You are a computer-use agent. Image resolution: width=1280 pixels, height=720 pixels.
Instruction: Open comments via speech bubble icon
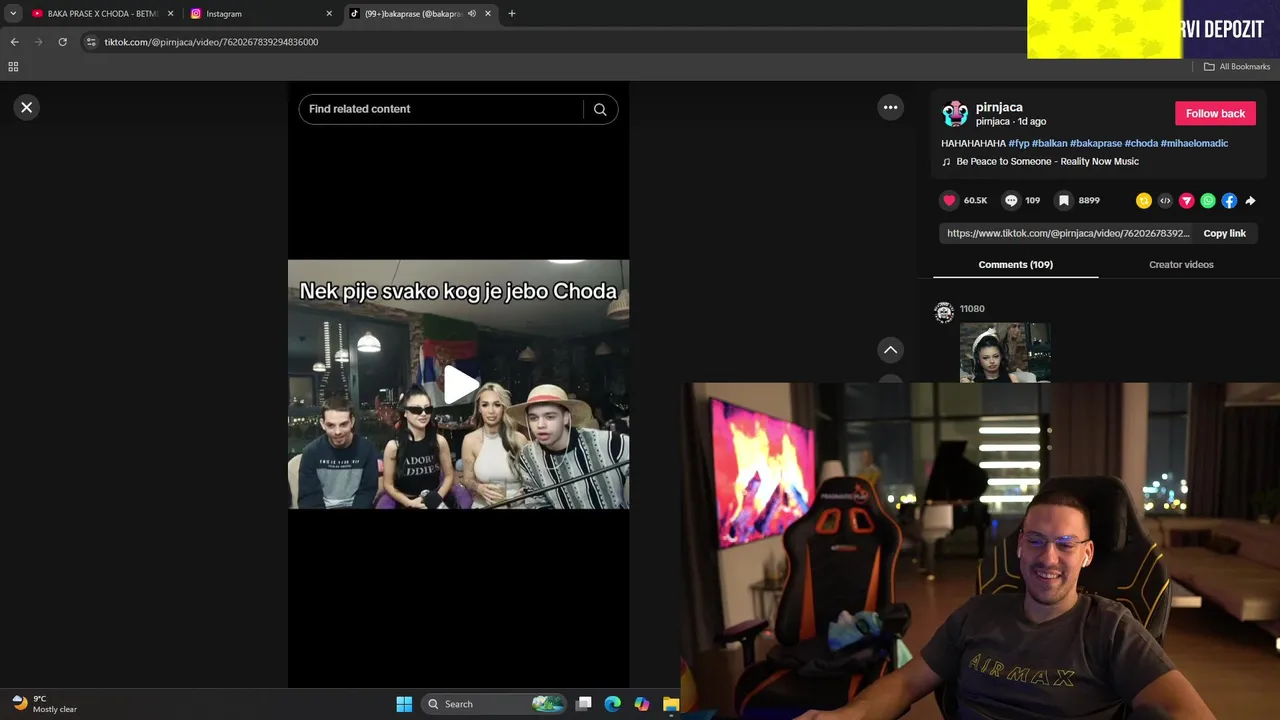point(1011,200)
